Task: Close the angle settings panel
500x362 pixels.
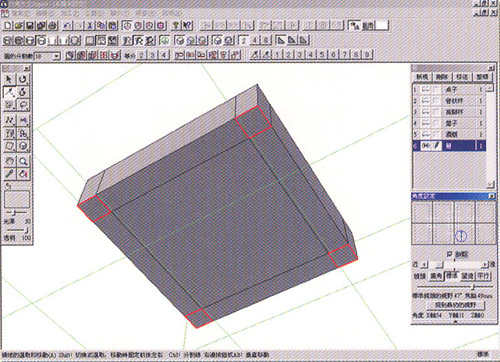Action: [491, 196]
